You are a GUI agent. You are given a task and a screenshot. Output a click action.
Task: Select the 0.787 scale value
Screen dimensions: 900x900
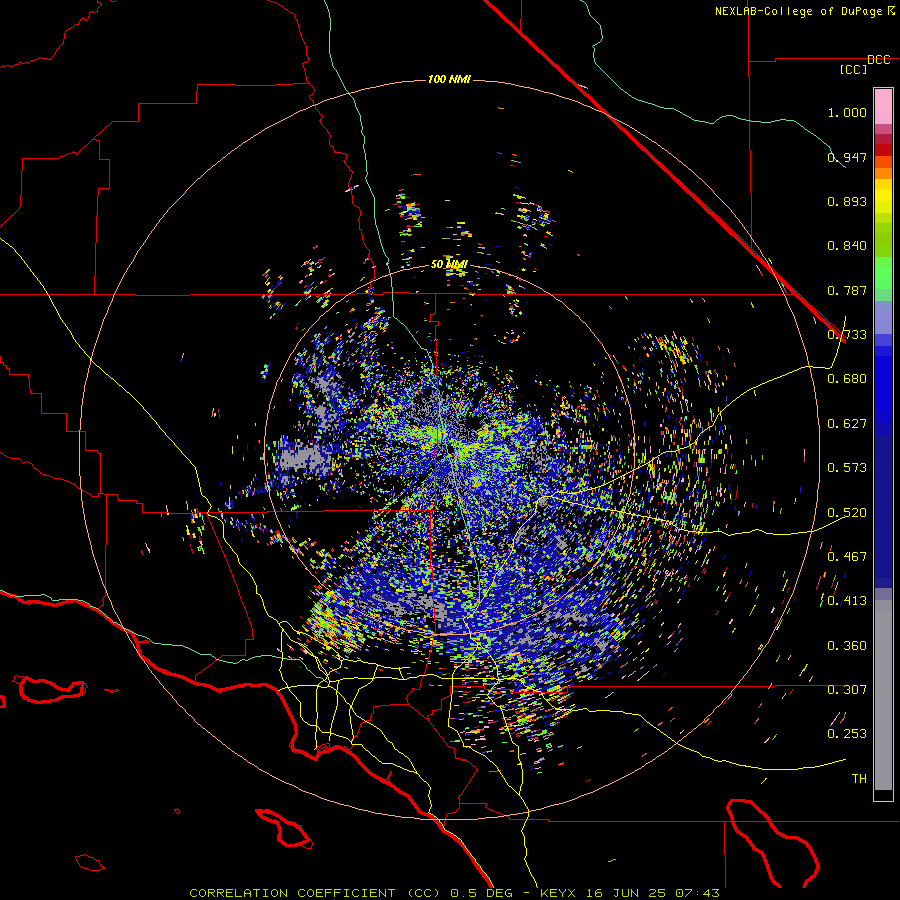click(847, 290)
